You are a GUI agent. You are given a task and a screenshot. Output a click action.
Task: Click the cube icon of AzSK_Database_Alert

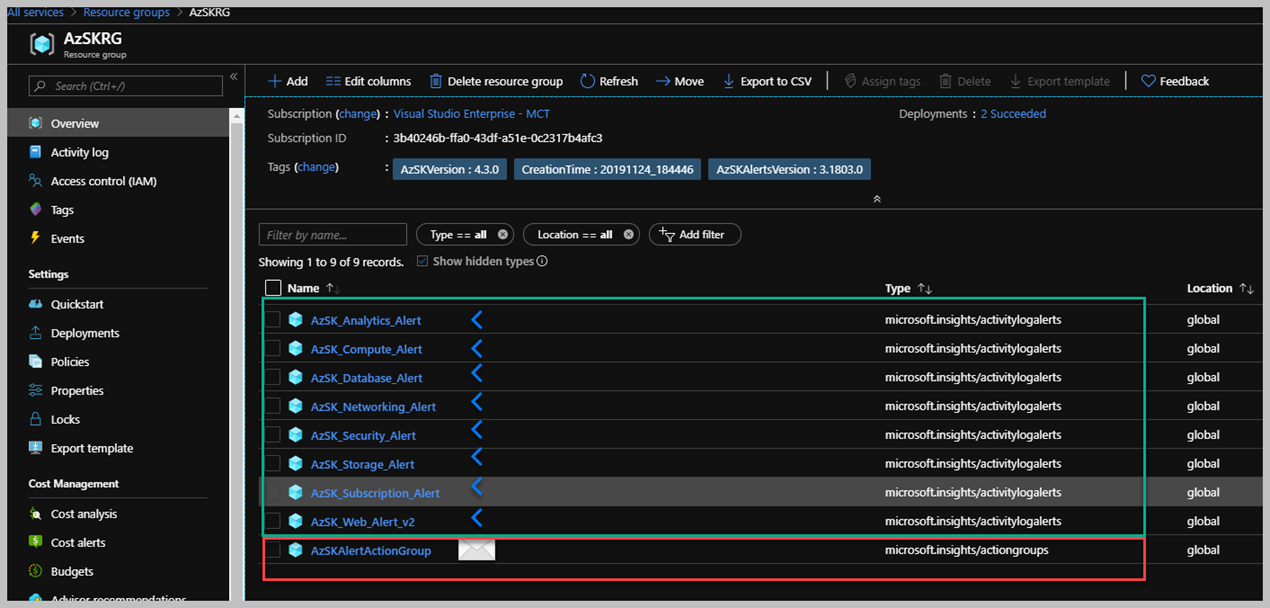coord(295,378)
